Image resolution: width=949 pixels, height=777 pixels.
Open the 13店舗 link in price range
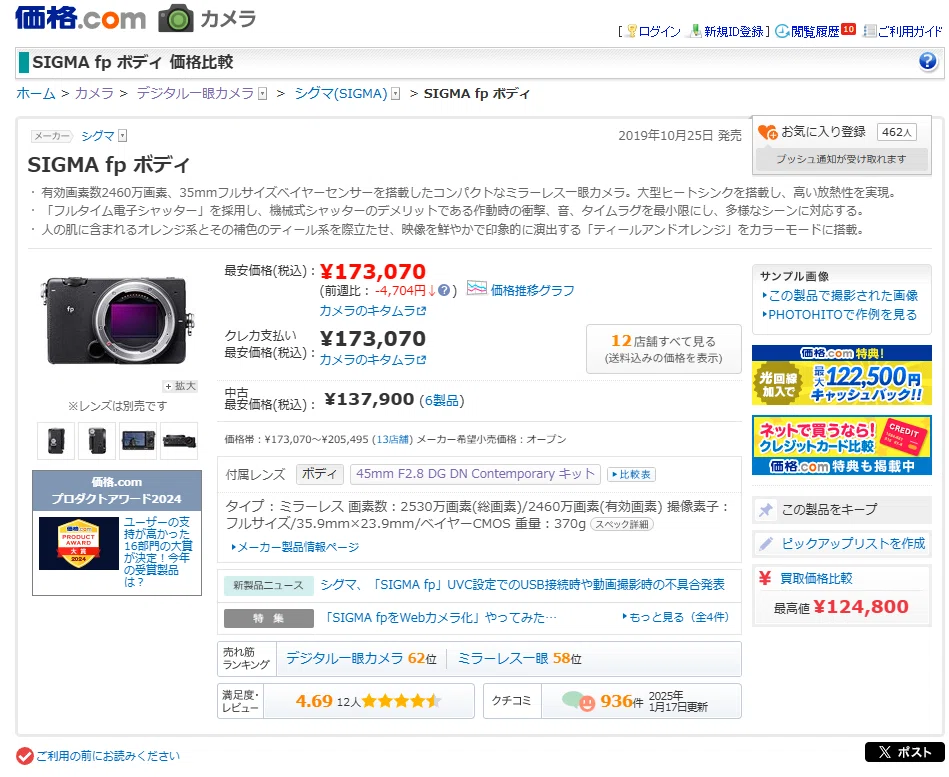pyautogui.click(x=393, y=439)
